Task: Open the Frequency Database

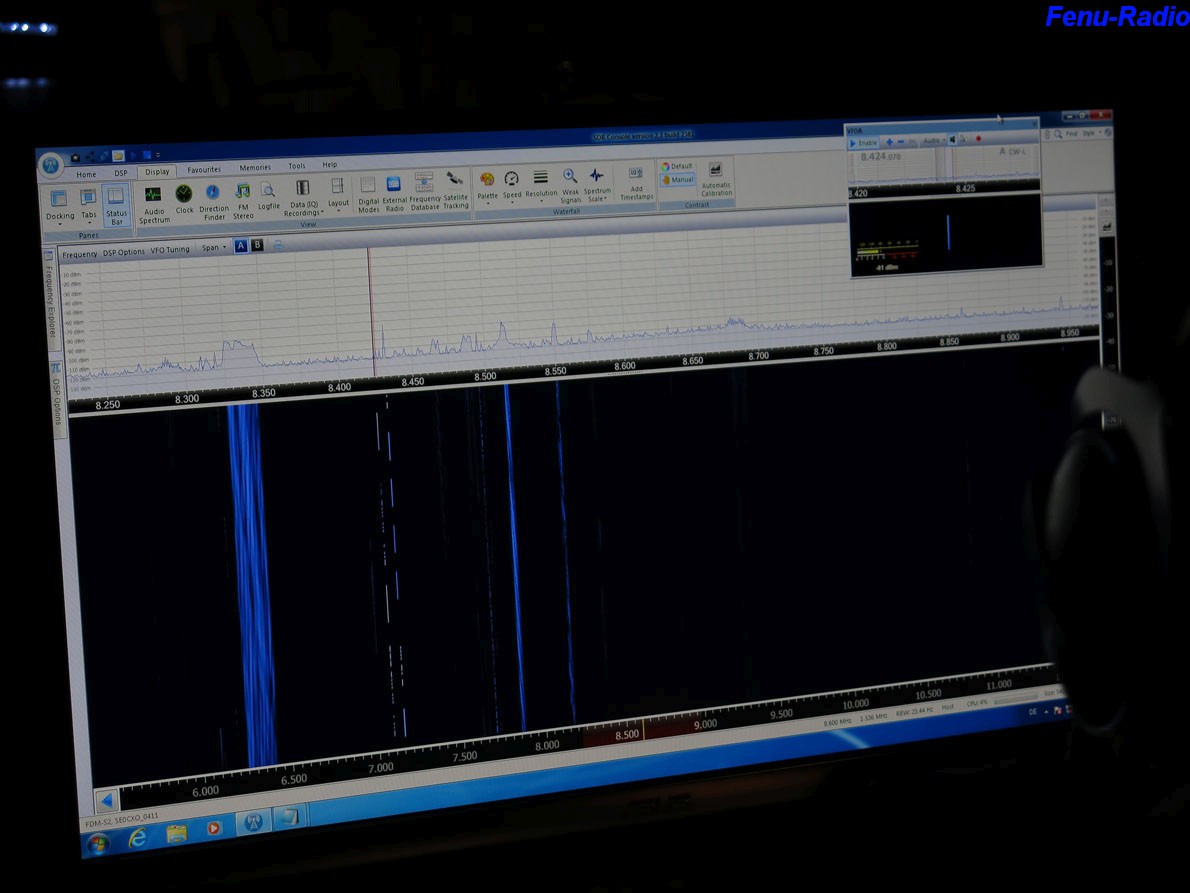Action: [x=424, y=192]
